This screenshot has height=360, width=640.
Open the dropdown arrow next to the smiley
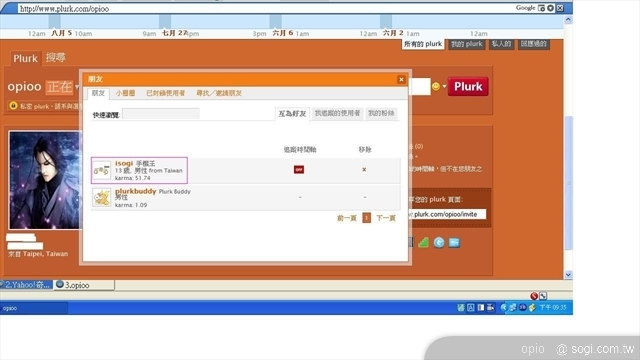point(444,87)
